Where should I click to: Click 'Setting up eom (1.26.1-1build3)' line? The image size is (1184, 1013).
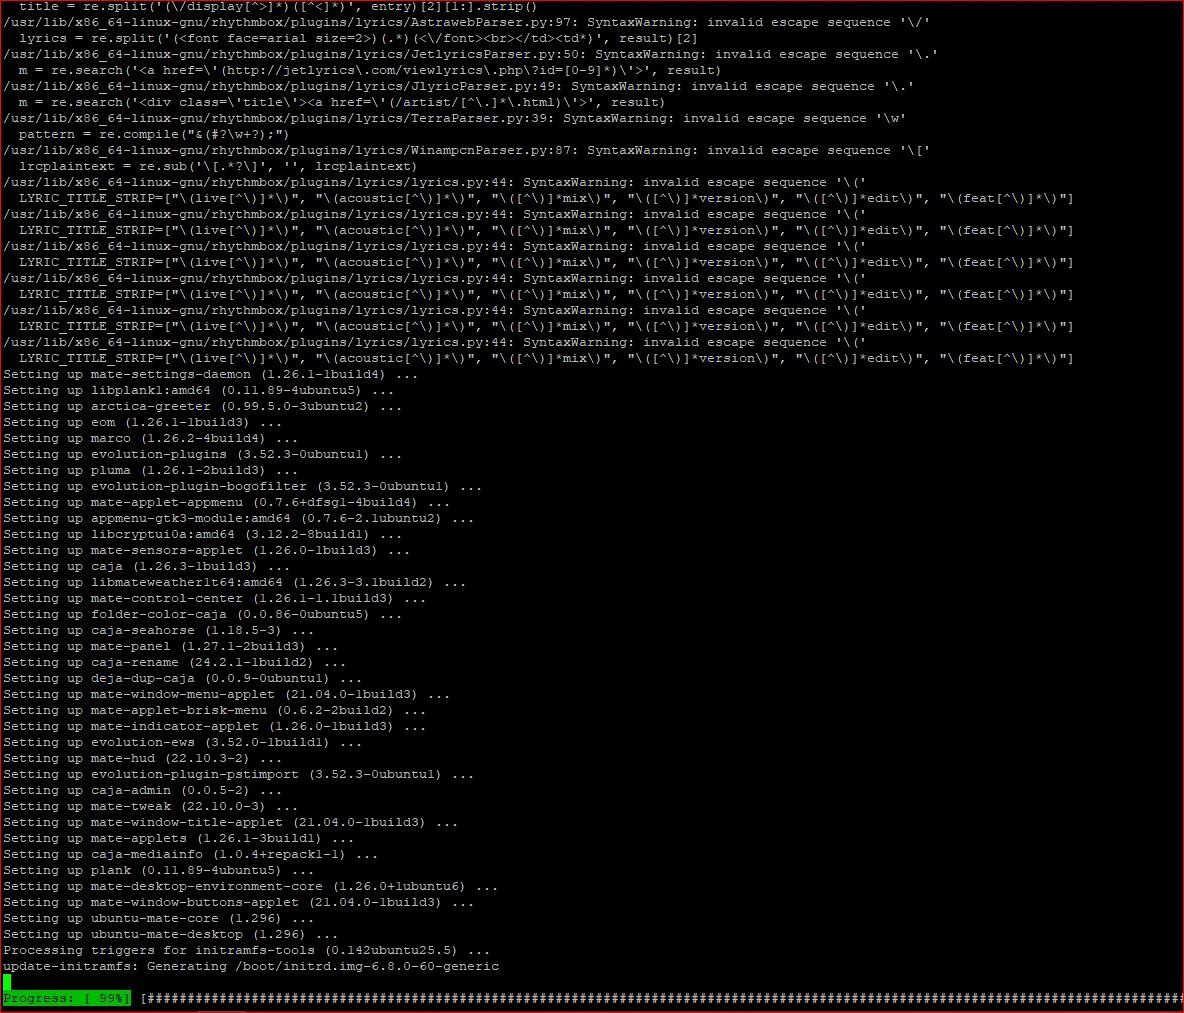click(x=143, y=423)
